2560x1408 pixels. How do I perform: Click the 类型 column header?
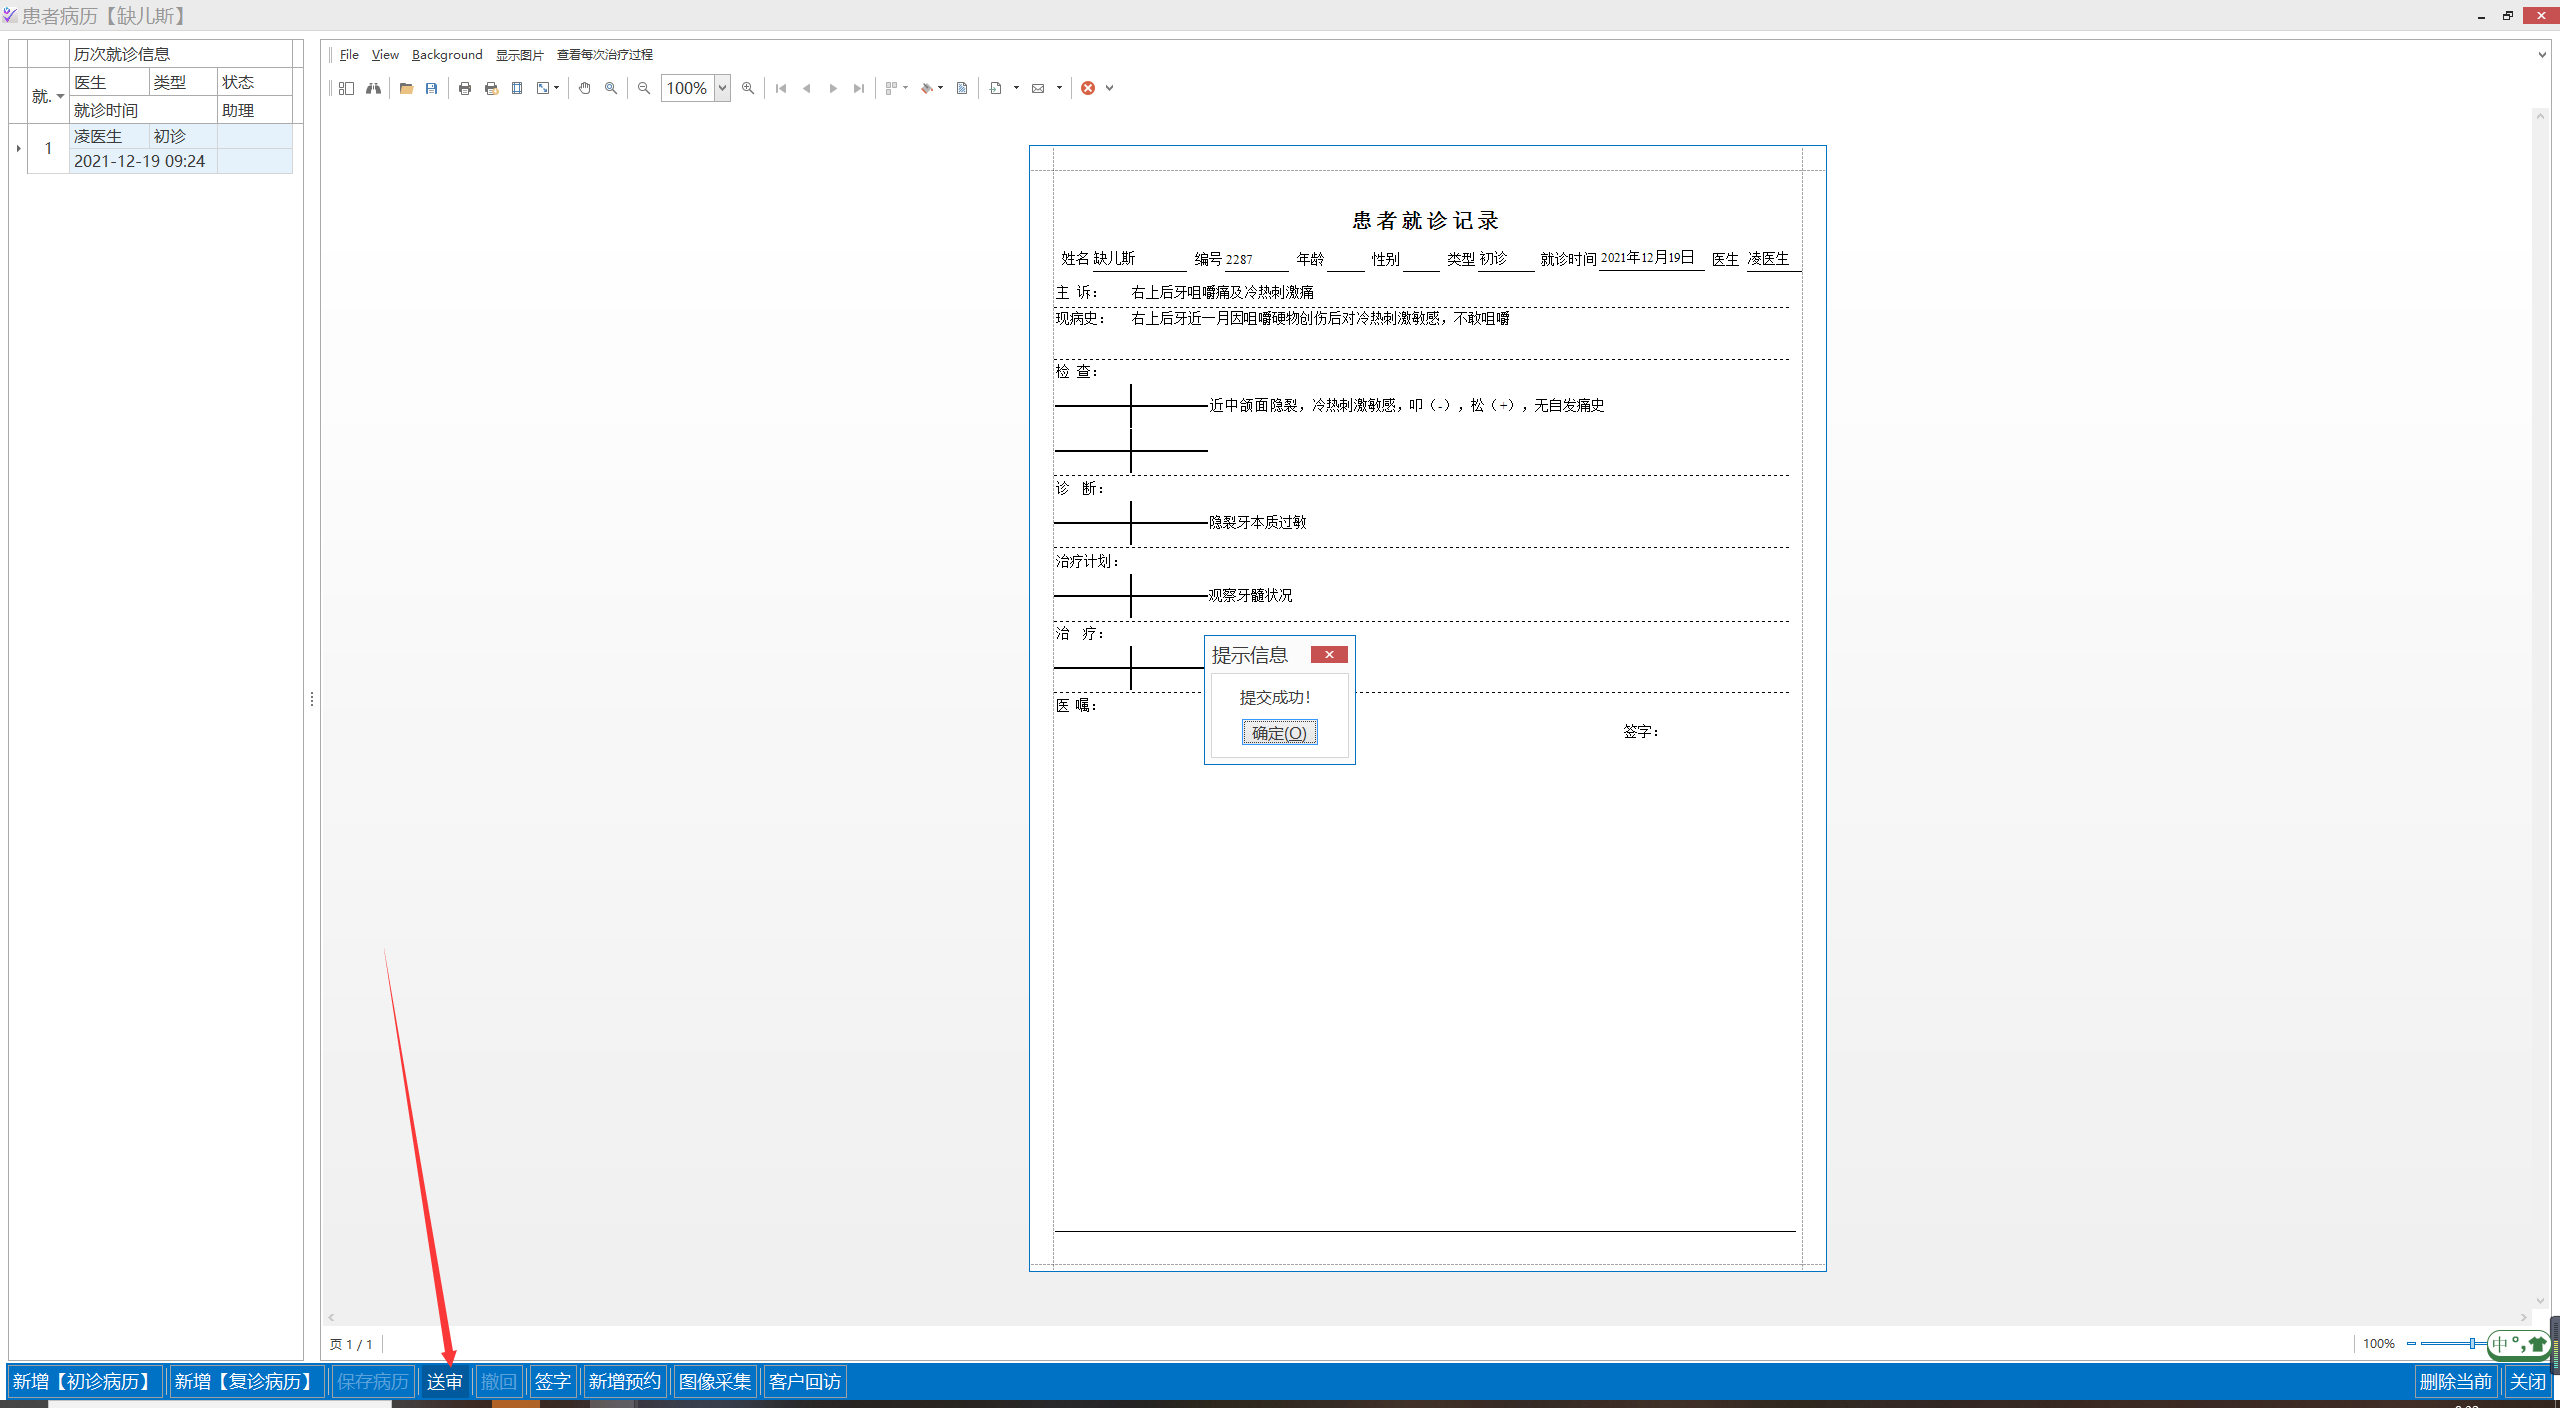(183, 82)
